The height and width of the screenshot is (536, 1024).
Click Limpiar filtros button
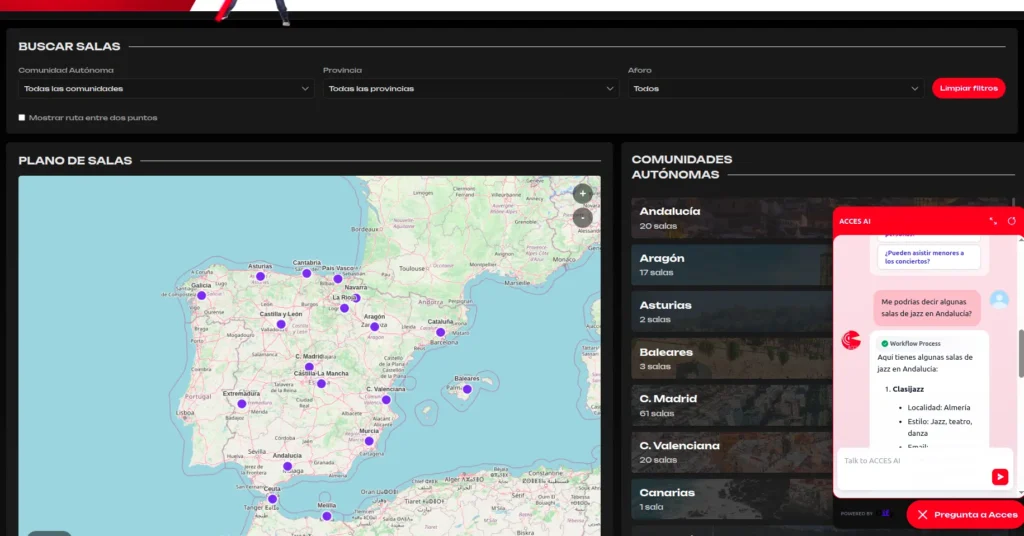[x=968, y=88]
